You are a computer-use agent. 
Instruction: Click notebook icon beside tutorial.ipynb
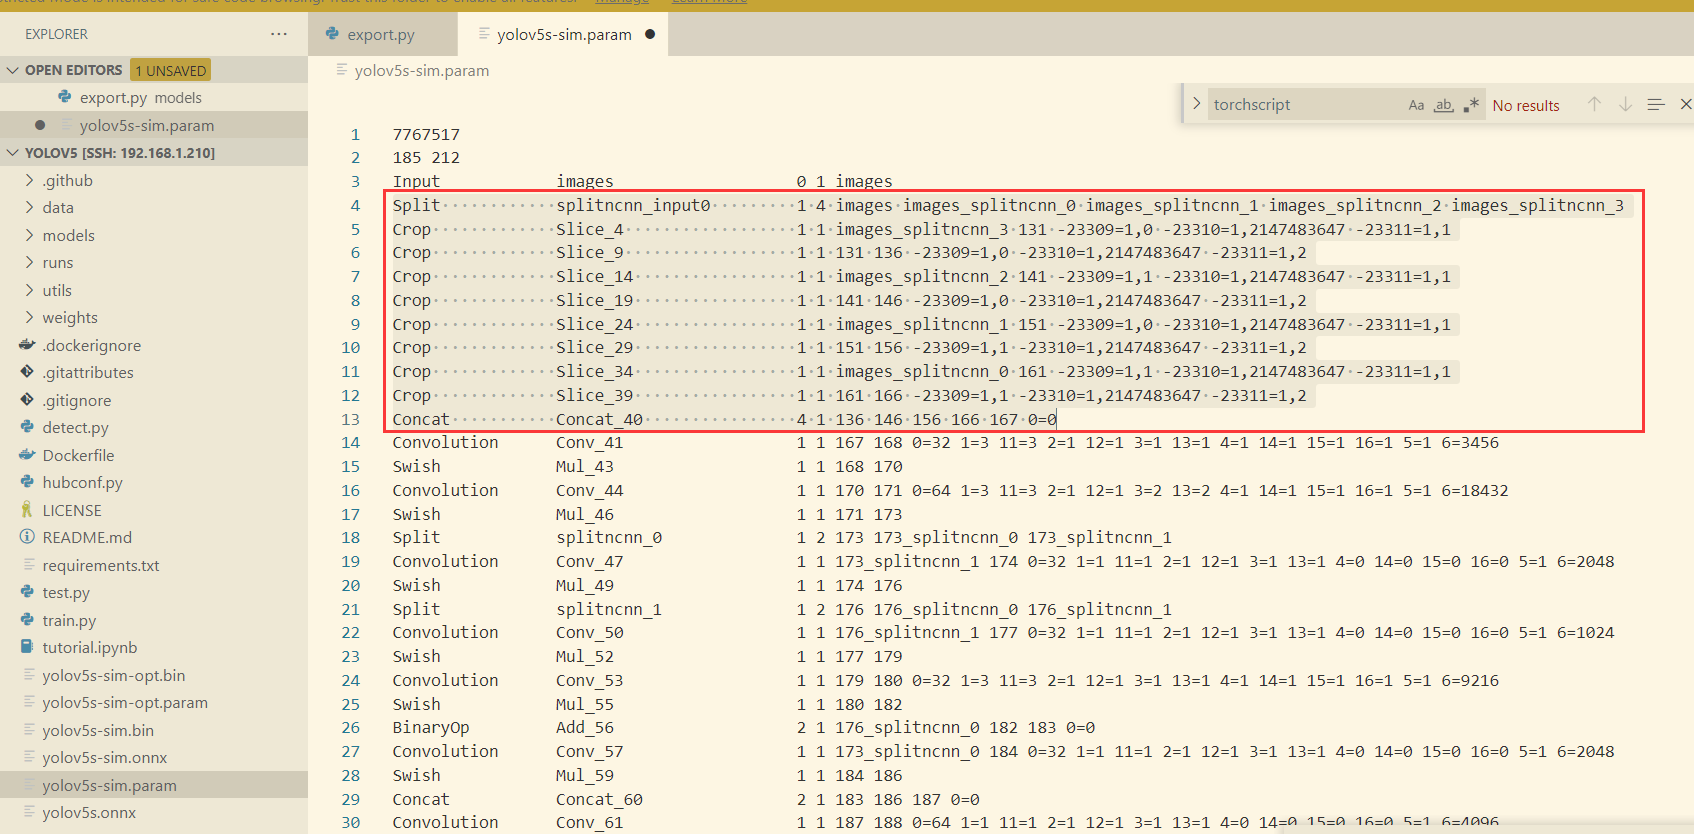tap(27, 647)
